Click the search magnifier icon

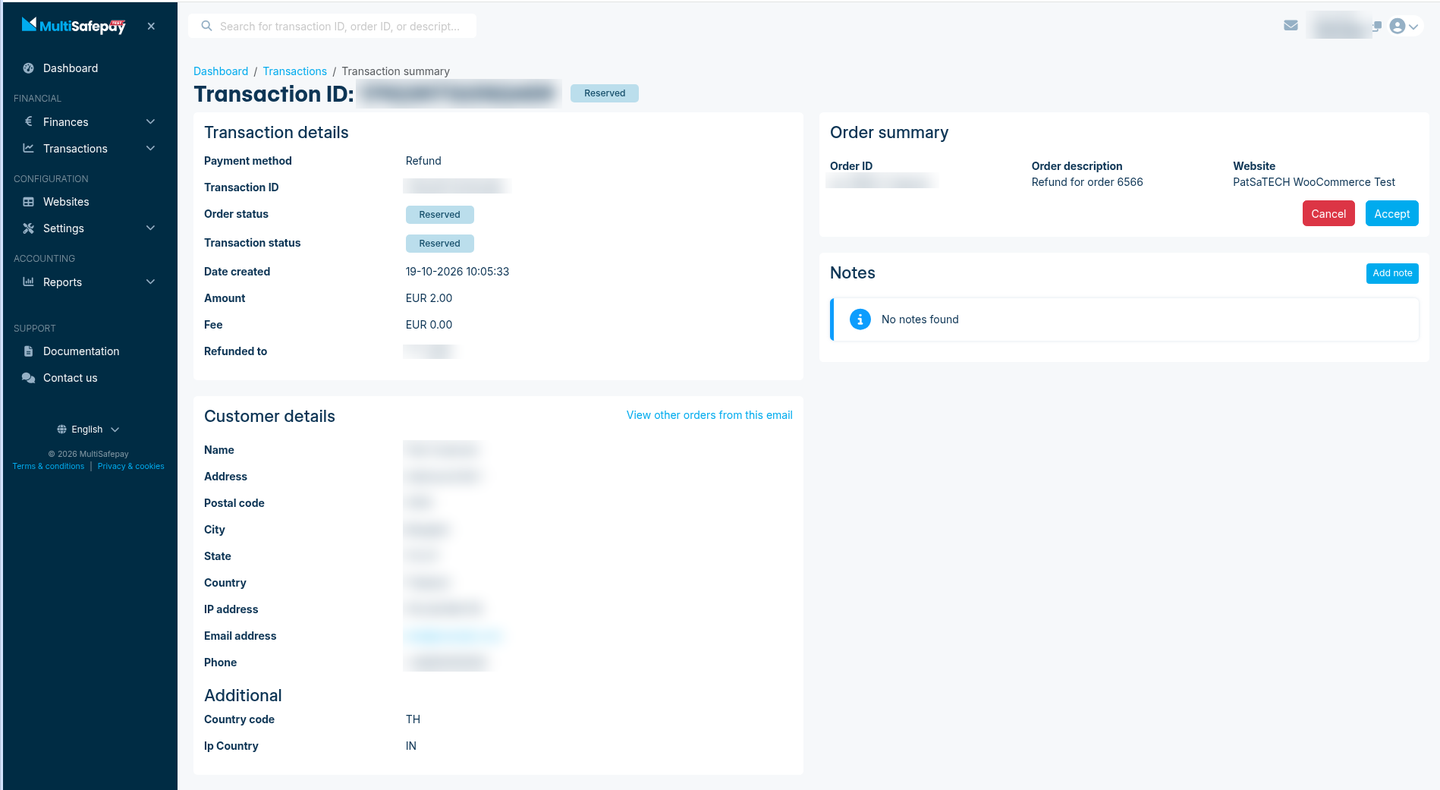(x=207, y=26)
